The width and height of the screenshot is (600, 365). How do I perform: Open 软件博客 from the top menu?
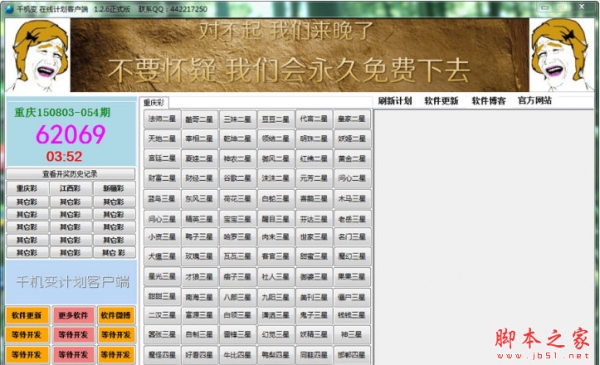488,101
